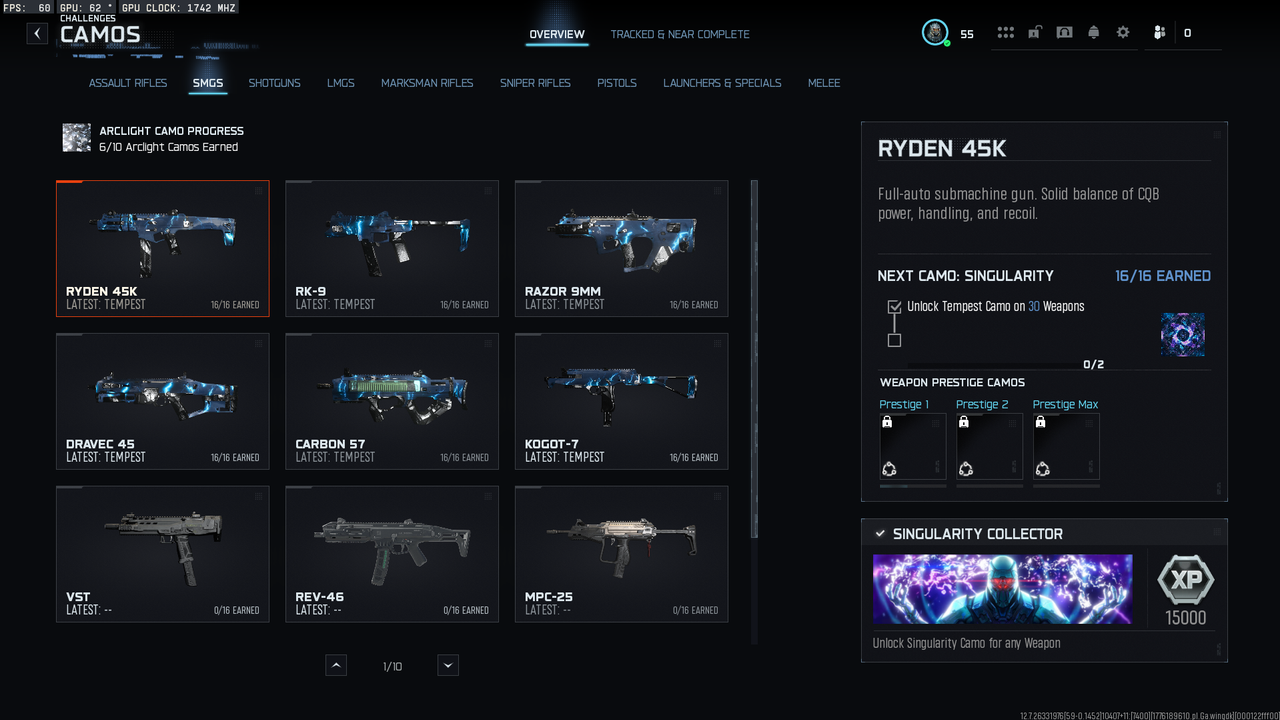Switch to Tracked & Near Complete tab
This screenshot has height=720, width=1280.
pos(680,34)
